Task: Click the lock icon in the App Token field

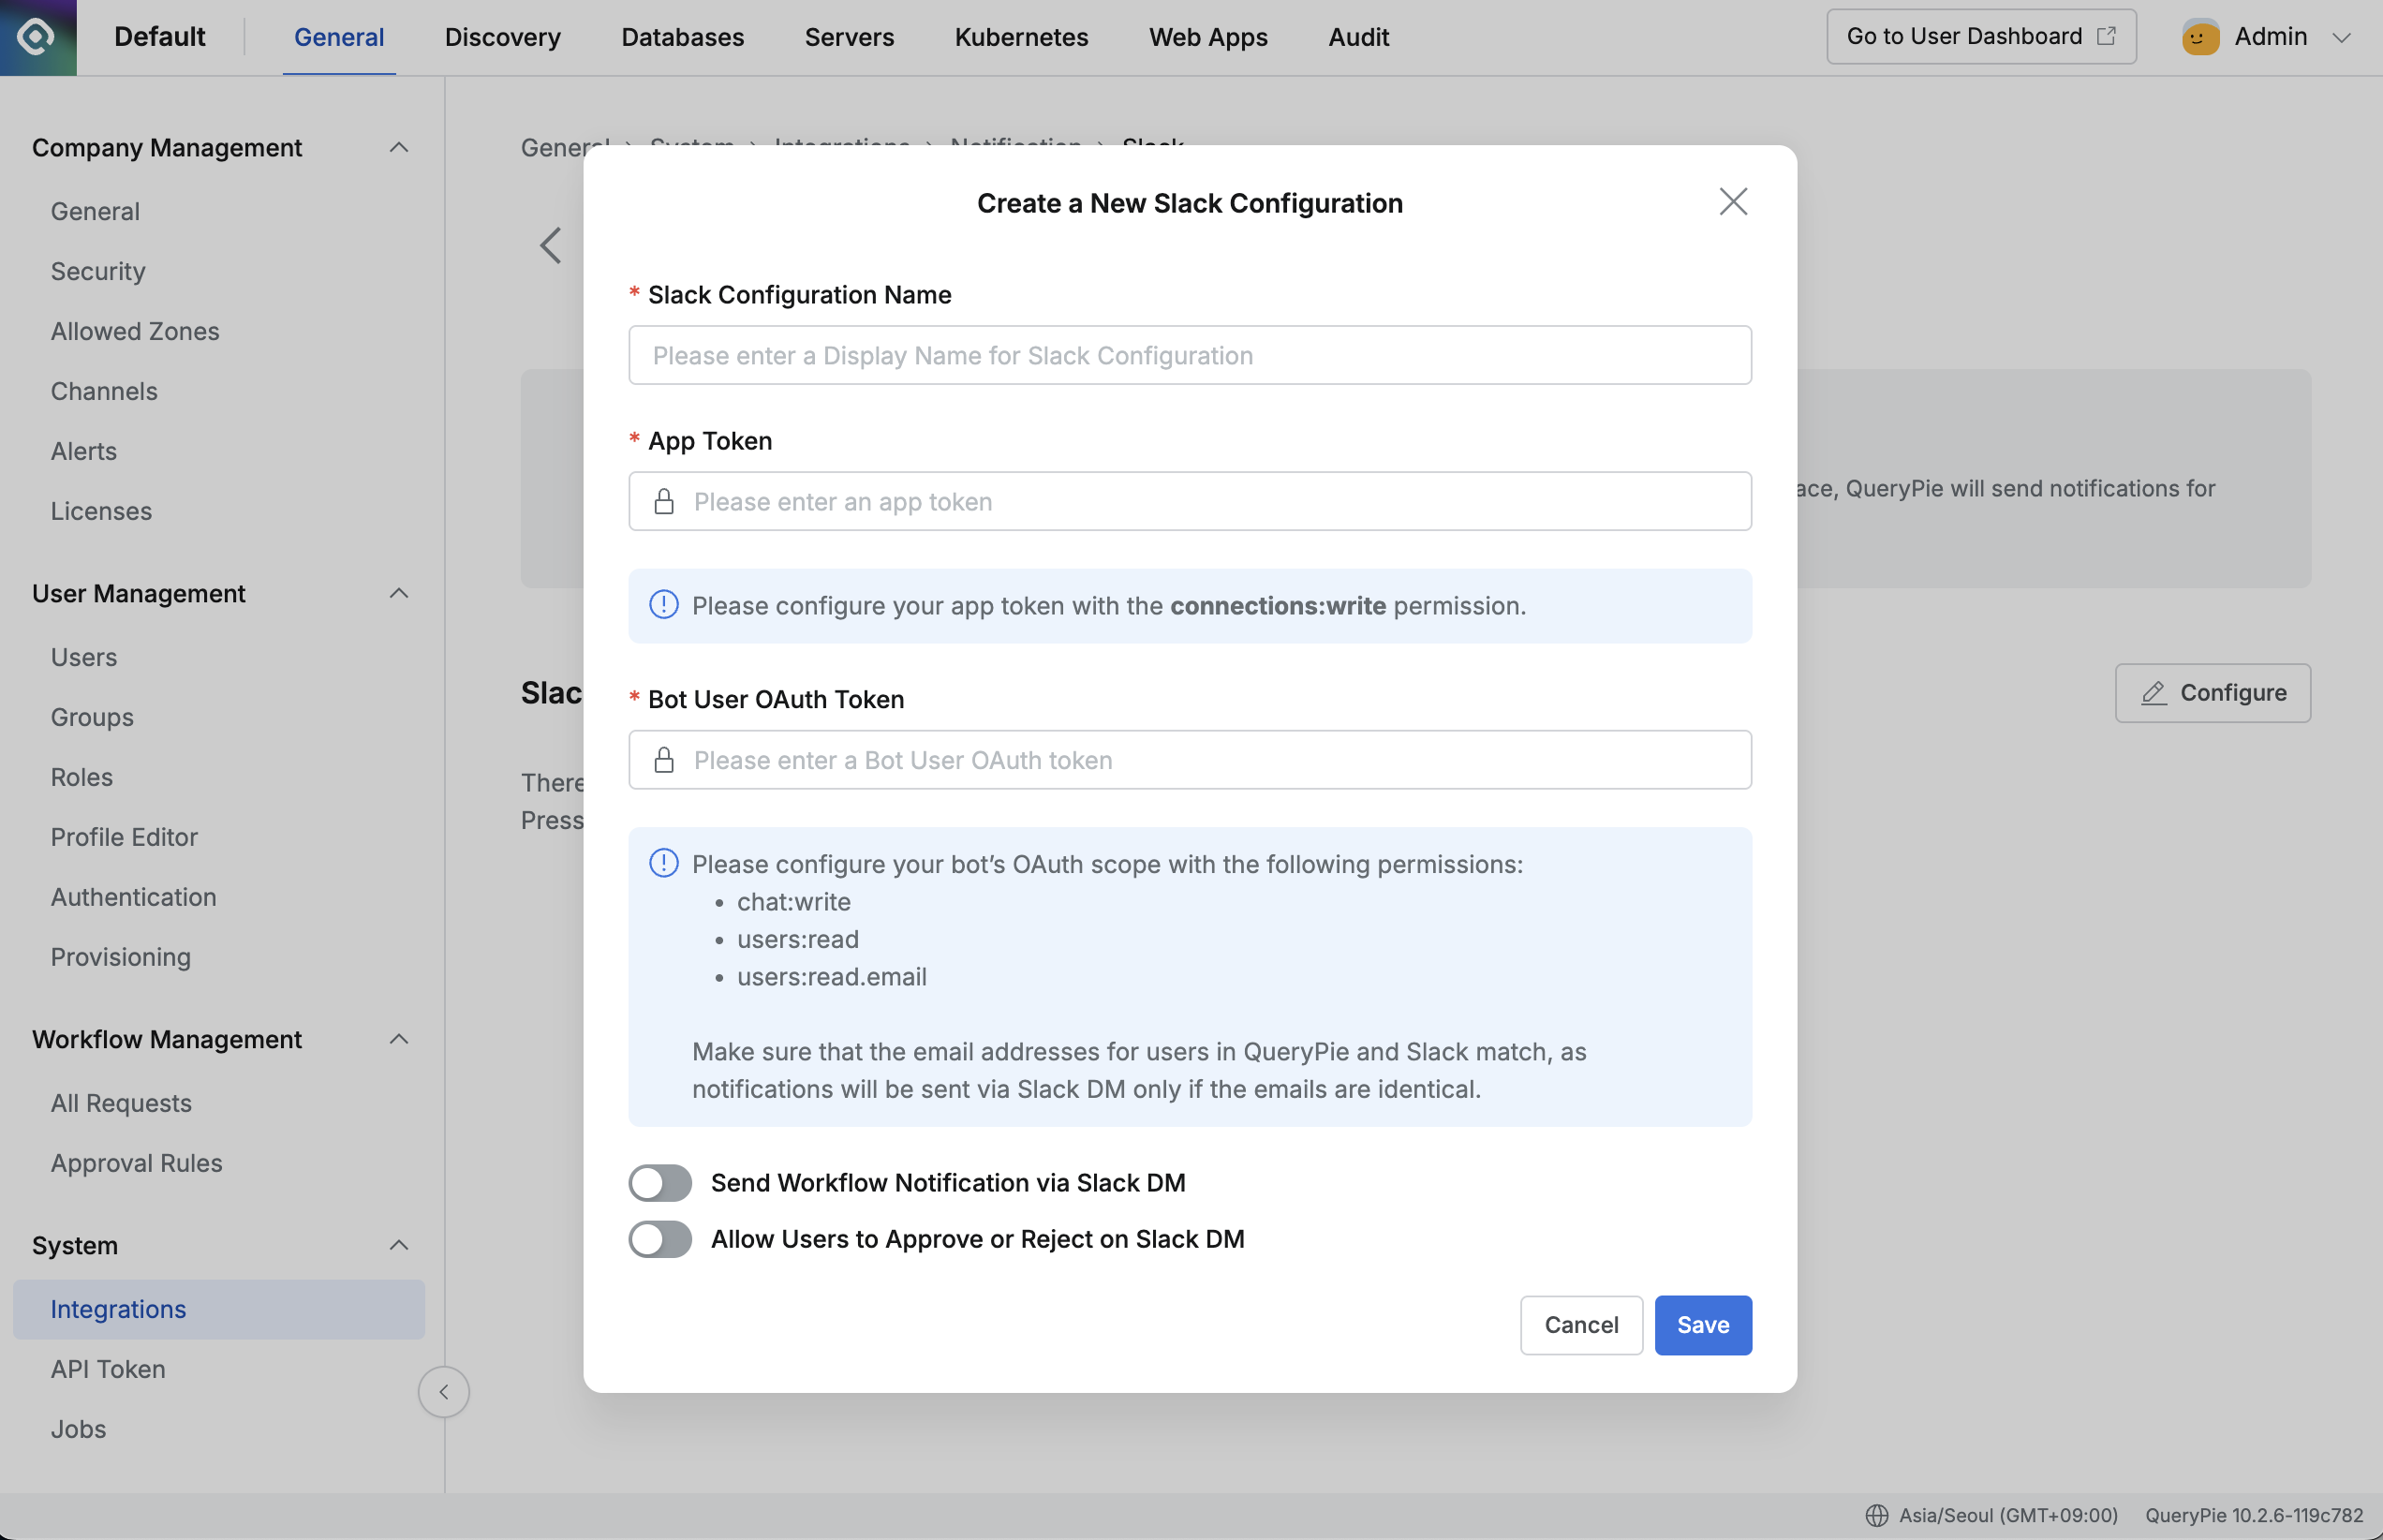Action: [x=665, y=501]
